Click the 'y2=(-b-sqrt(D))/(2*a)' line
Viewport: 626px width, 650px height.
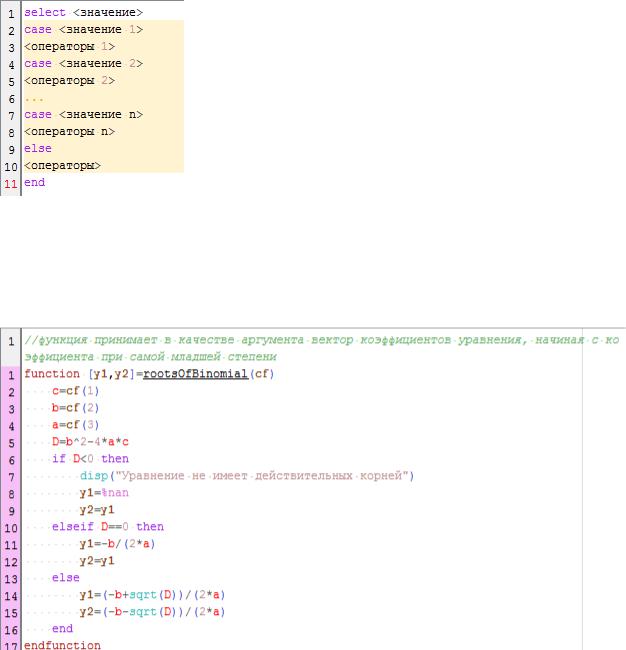click(x=152, y=612)
